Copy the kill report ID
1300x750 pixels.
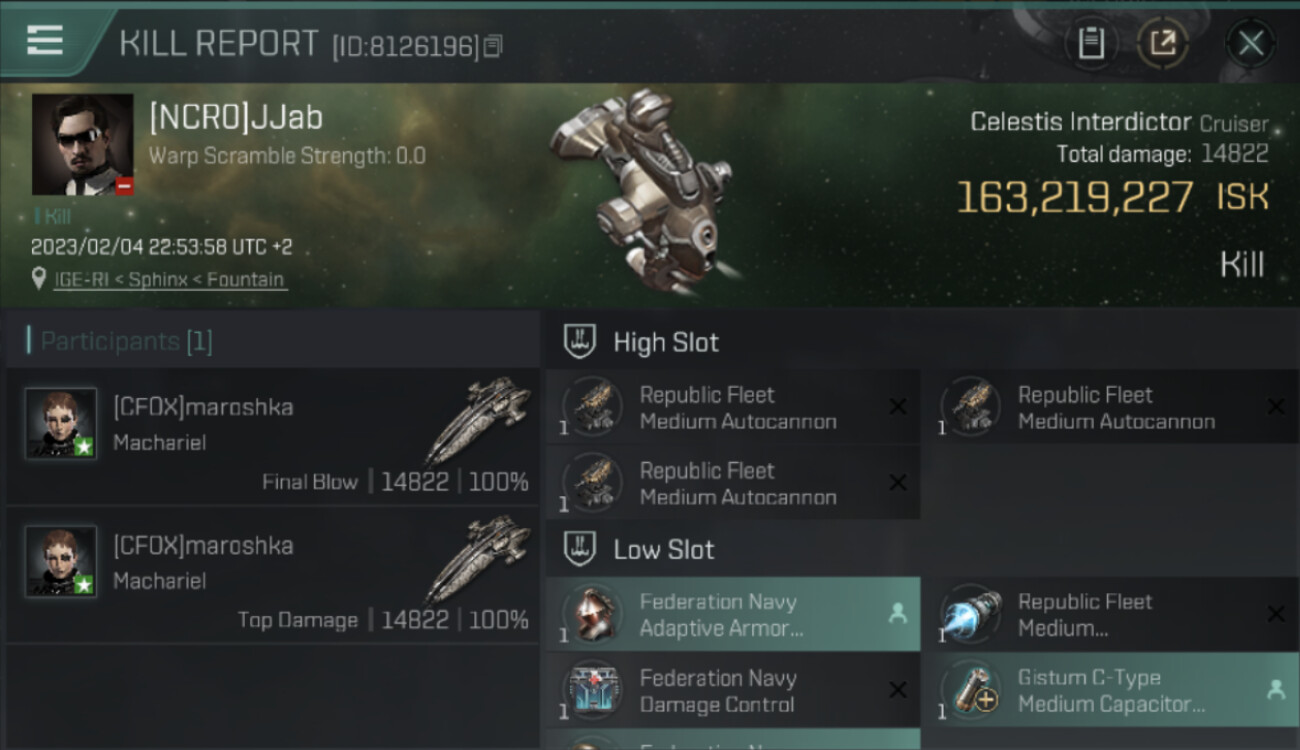coord(493,46)
